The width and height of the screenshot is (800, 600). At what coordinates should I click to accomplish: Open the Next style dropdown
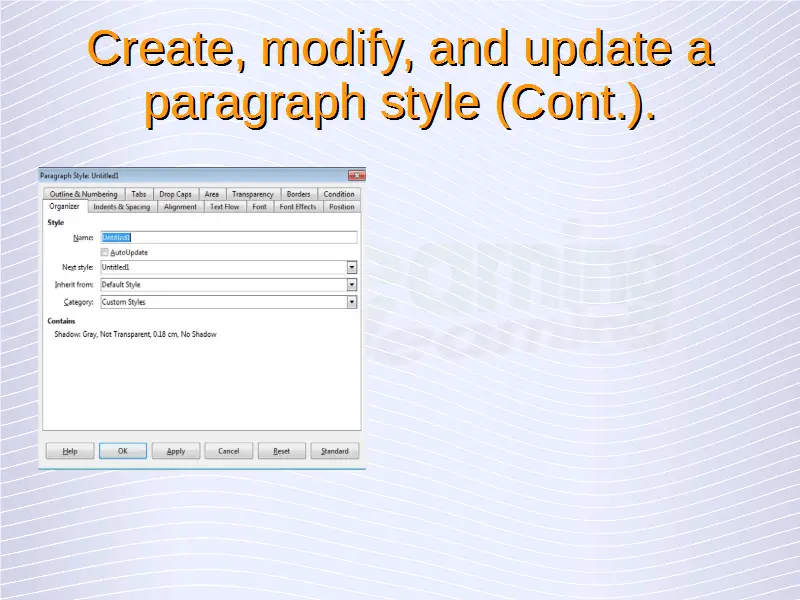pos(352,268)
